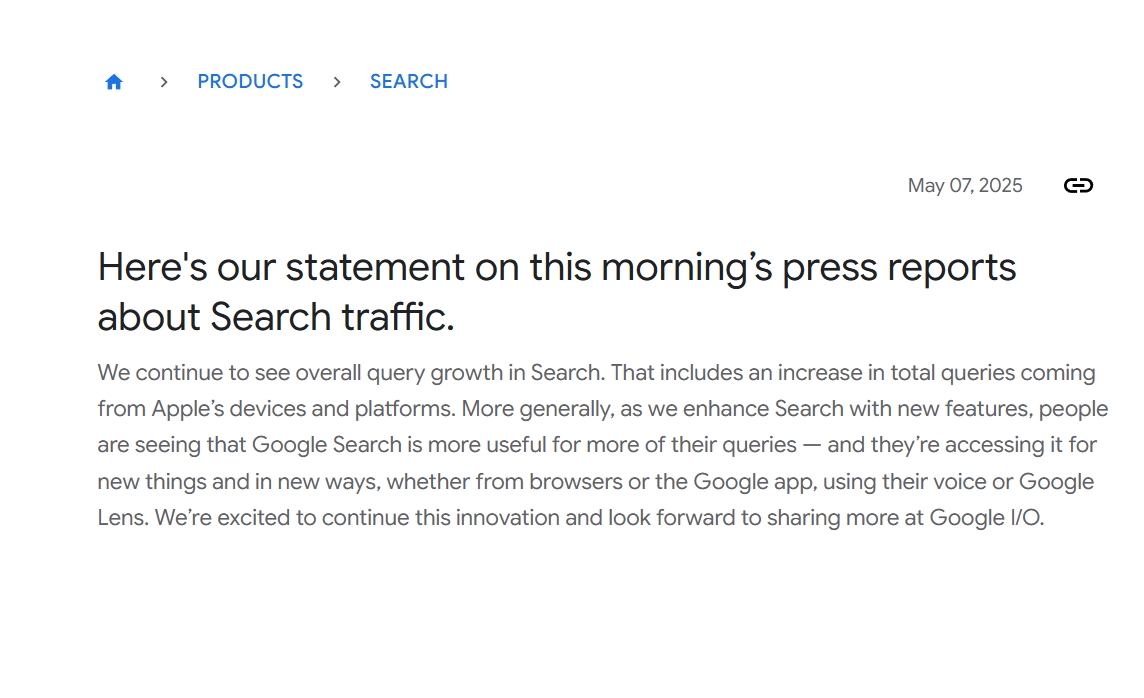1144x698 pixels.
Task: Open the PRODUCTS breadcrumb link
Action: [250, 82]
